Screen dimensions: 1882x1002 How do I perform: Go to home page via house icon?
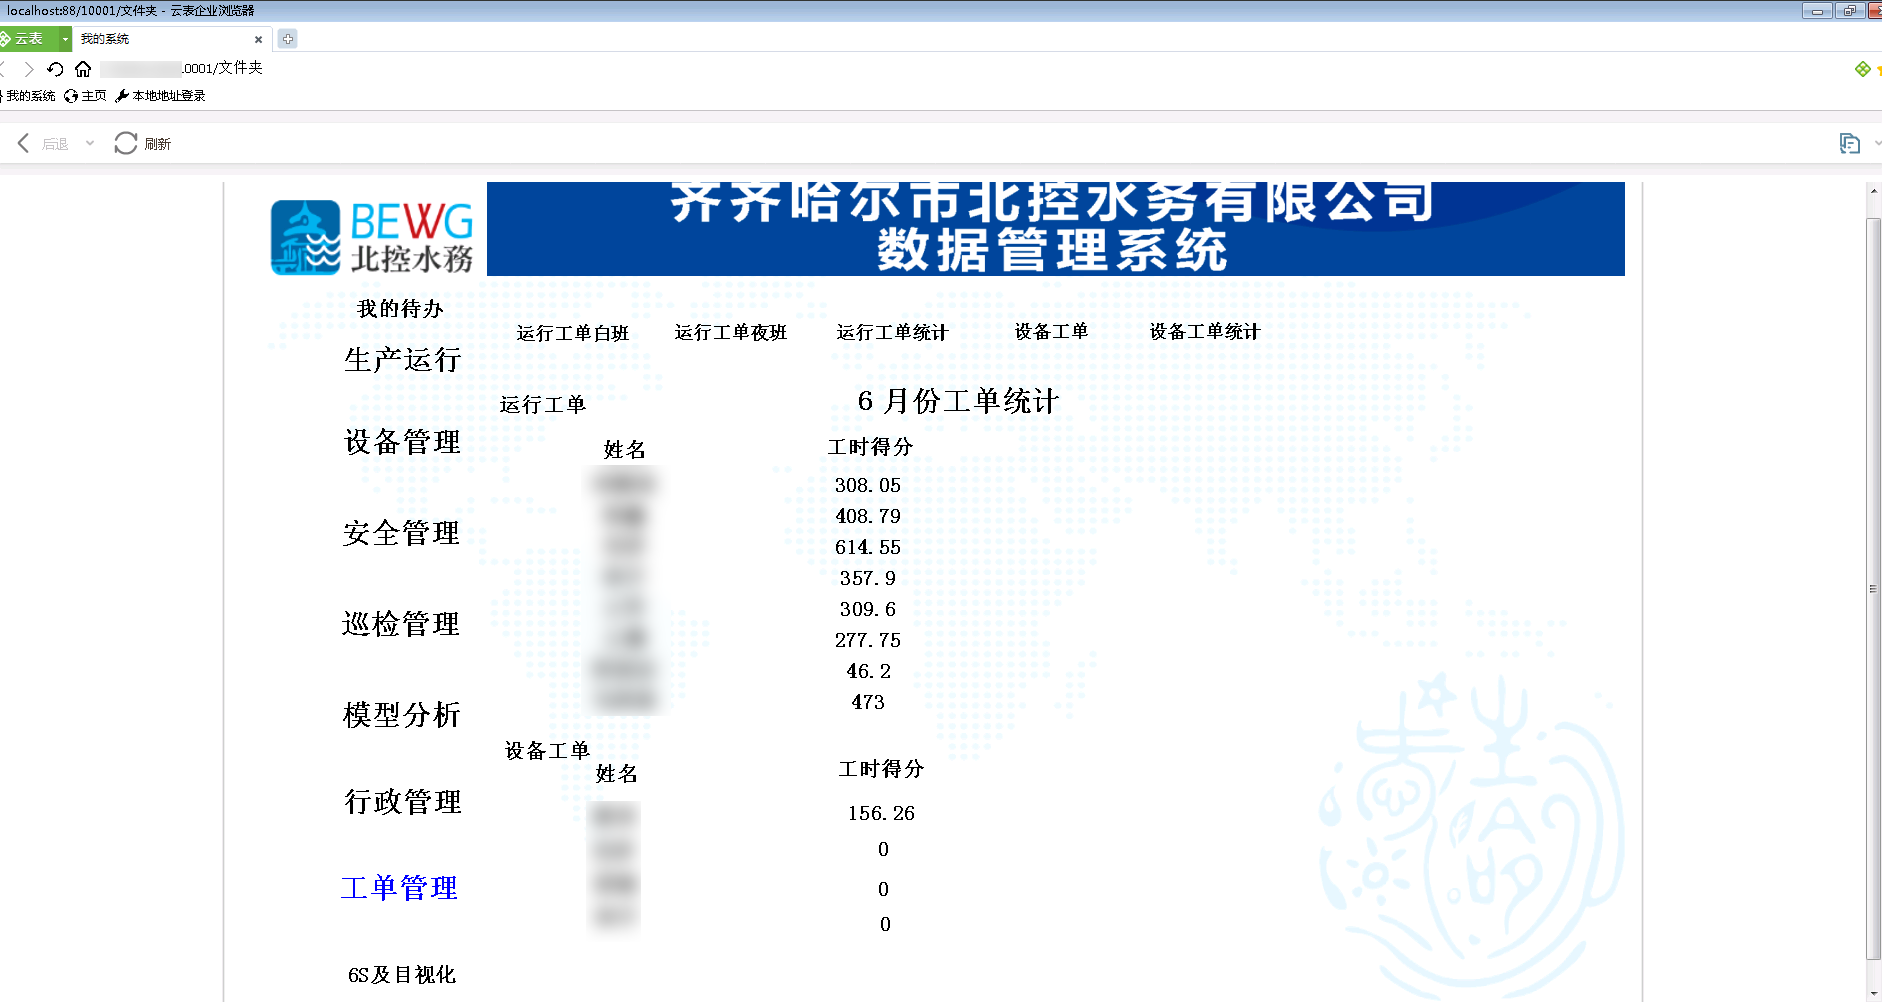pyautogui.click(x=83, y=69)
